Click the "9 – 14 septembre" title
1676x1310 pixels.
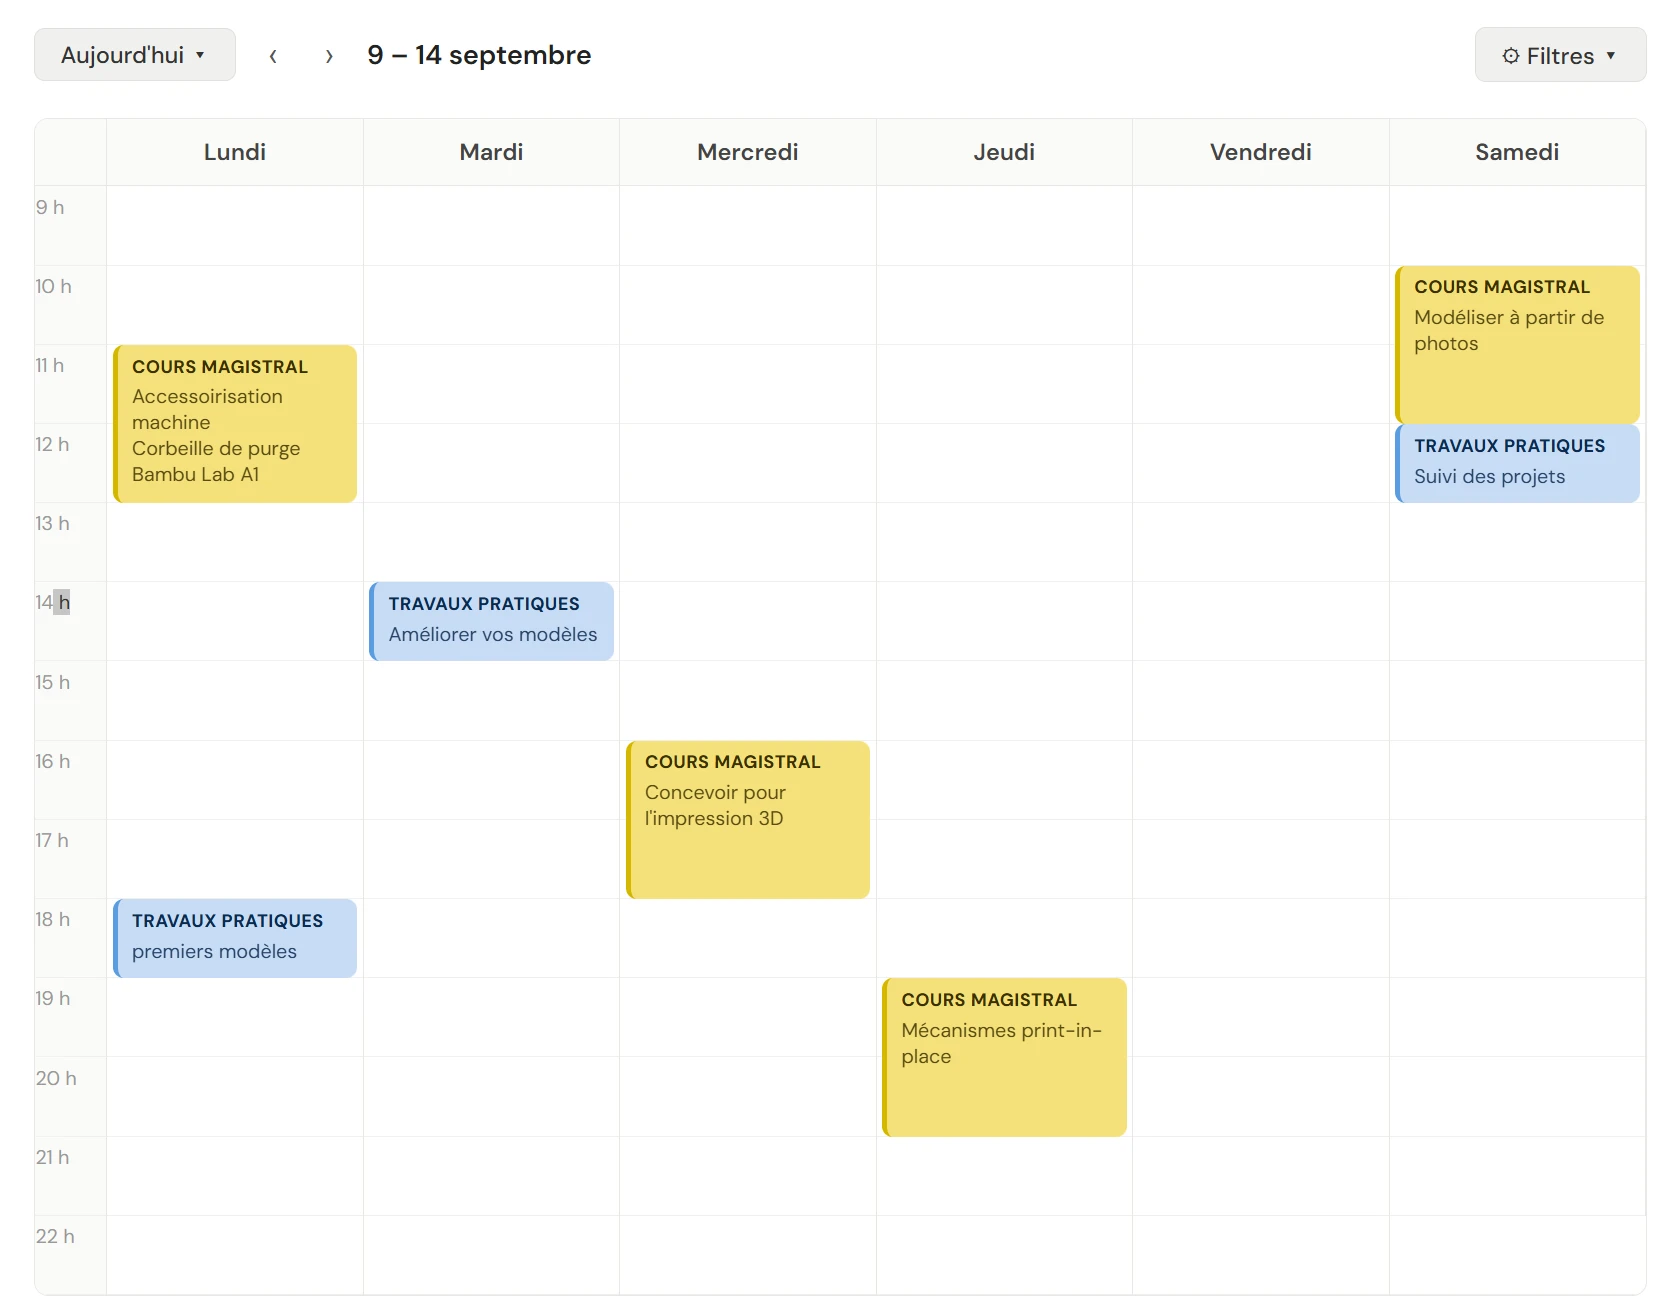pos(479,55)
